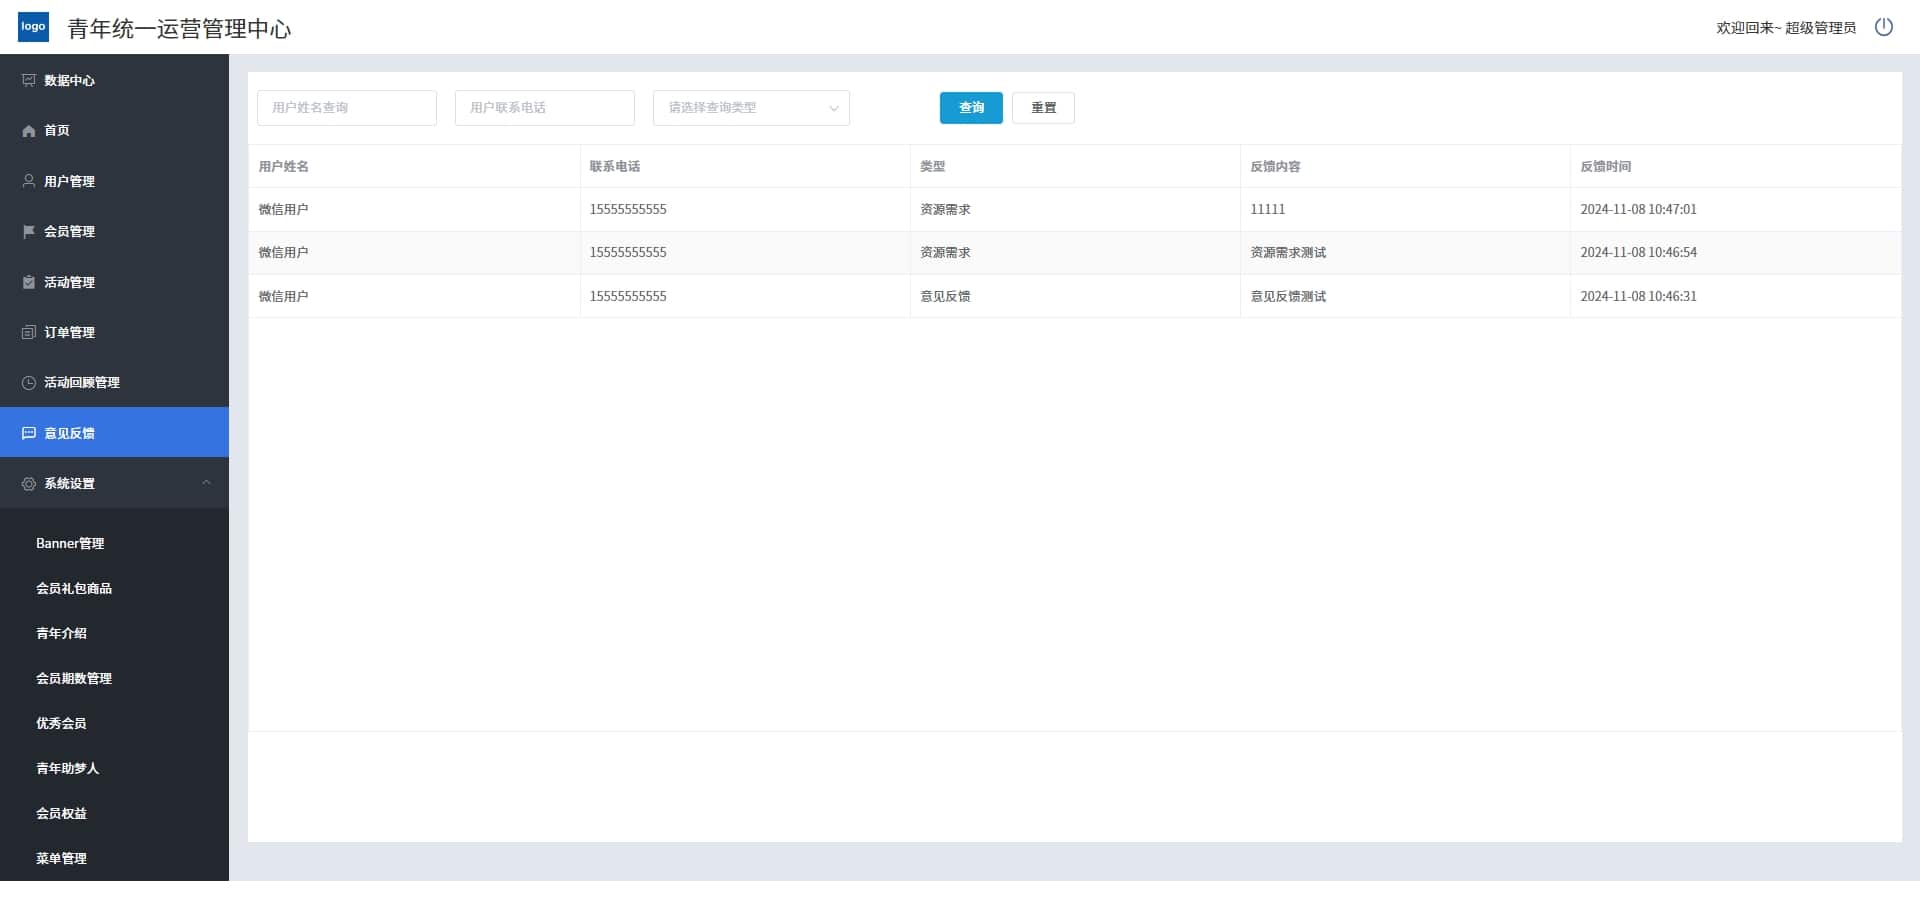
Task: Click the blue 查询 button
Action: pos(971,108)
